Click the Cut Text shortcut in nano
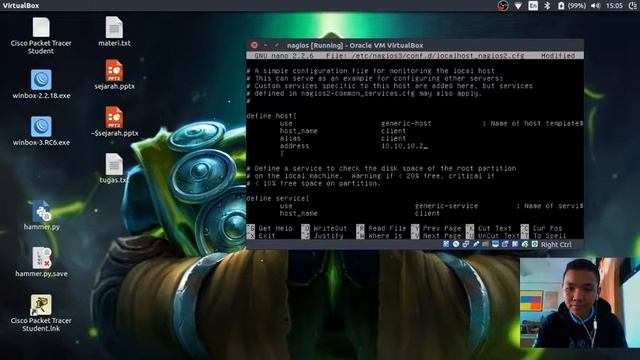Screen dimensions: 640x360 tap(489, 228)
